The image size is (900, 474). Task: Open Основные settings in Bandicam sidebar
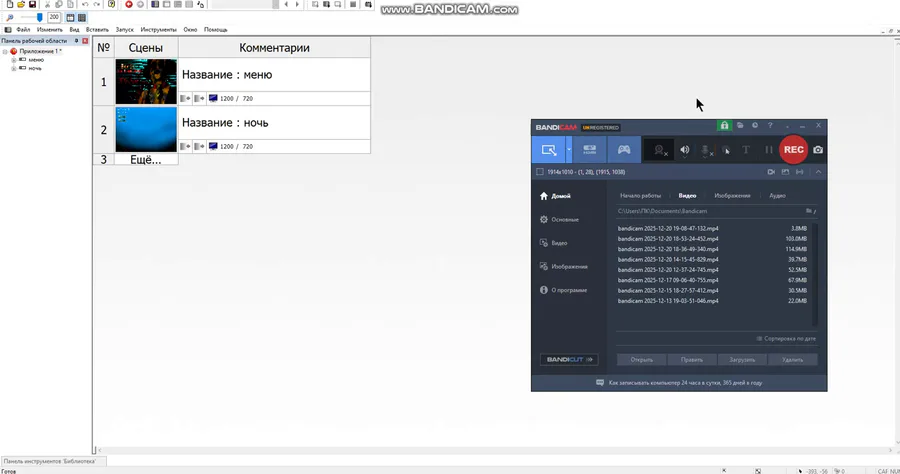559,220
